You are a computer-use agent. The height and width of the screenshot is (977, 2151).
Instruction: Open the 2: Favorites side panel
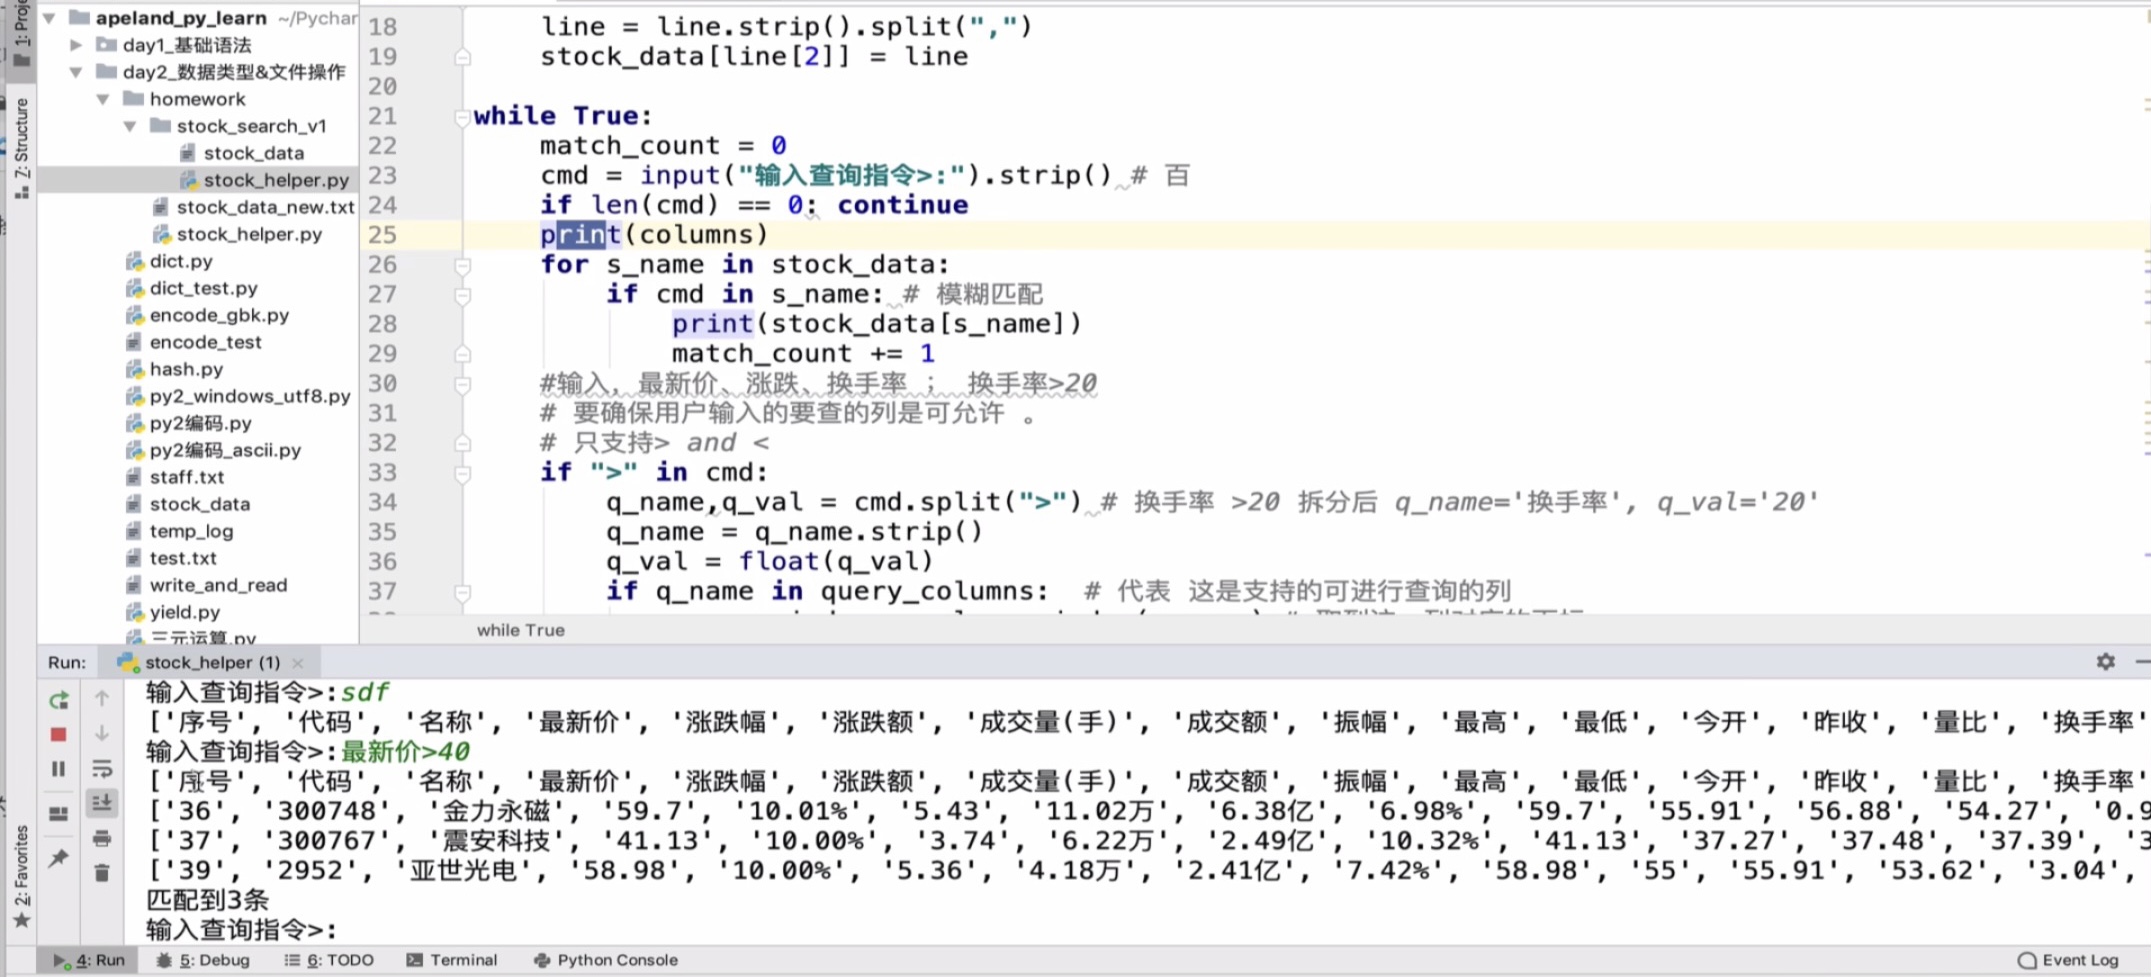(21, 877)
